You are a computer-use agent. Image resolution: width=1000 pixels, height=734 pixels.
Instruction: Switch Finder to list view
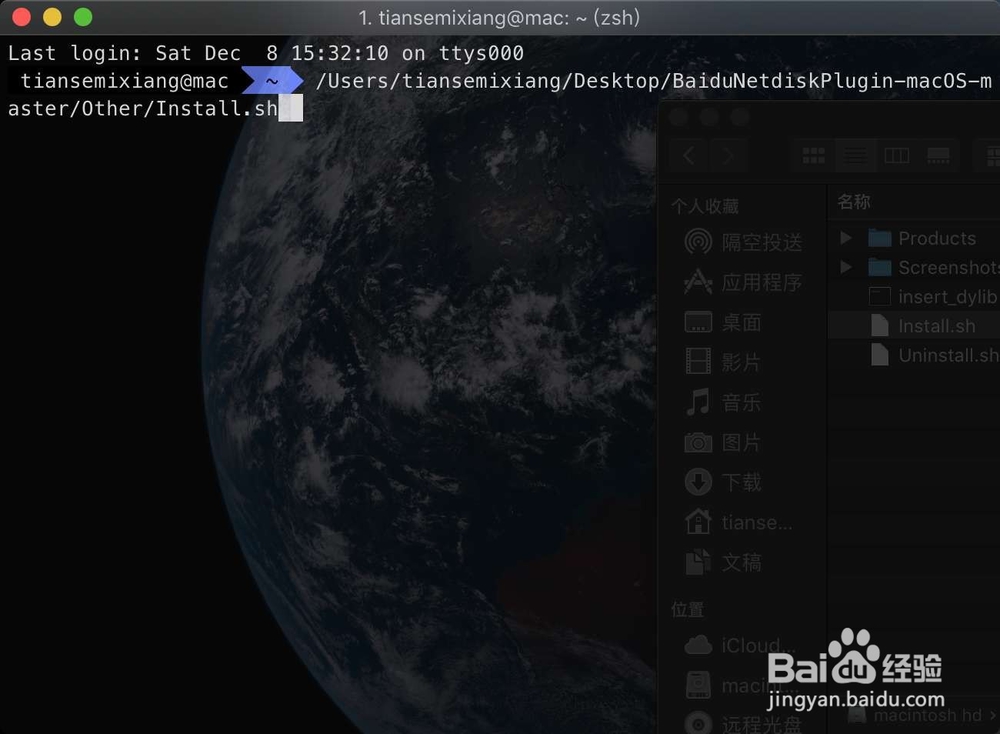(855, 155)
